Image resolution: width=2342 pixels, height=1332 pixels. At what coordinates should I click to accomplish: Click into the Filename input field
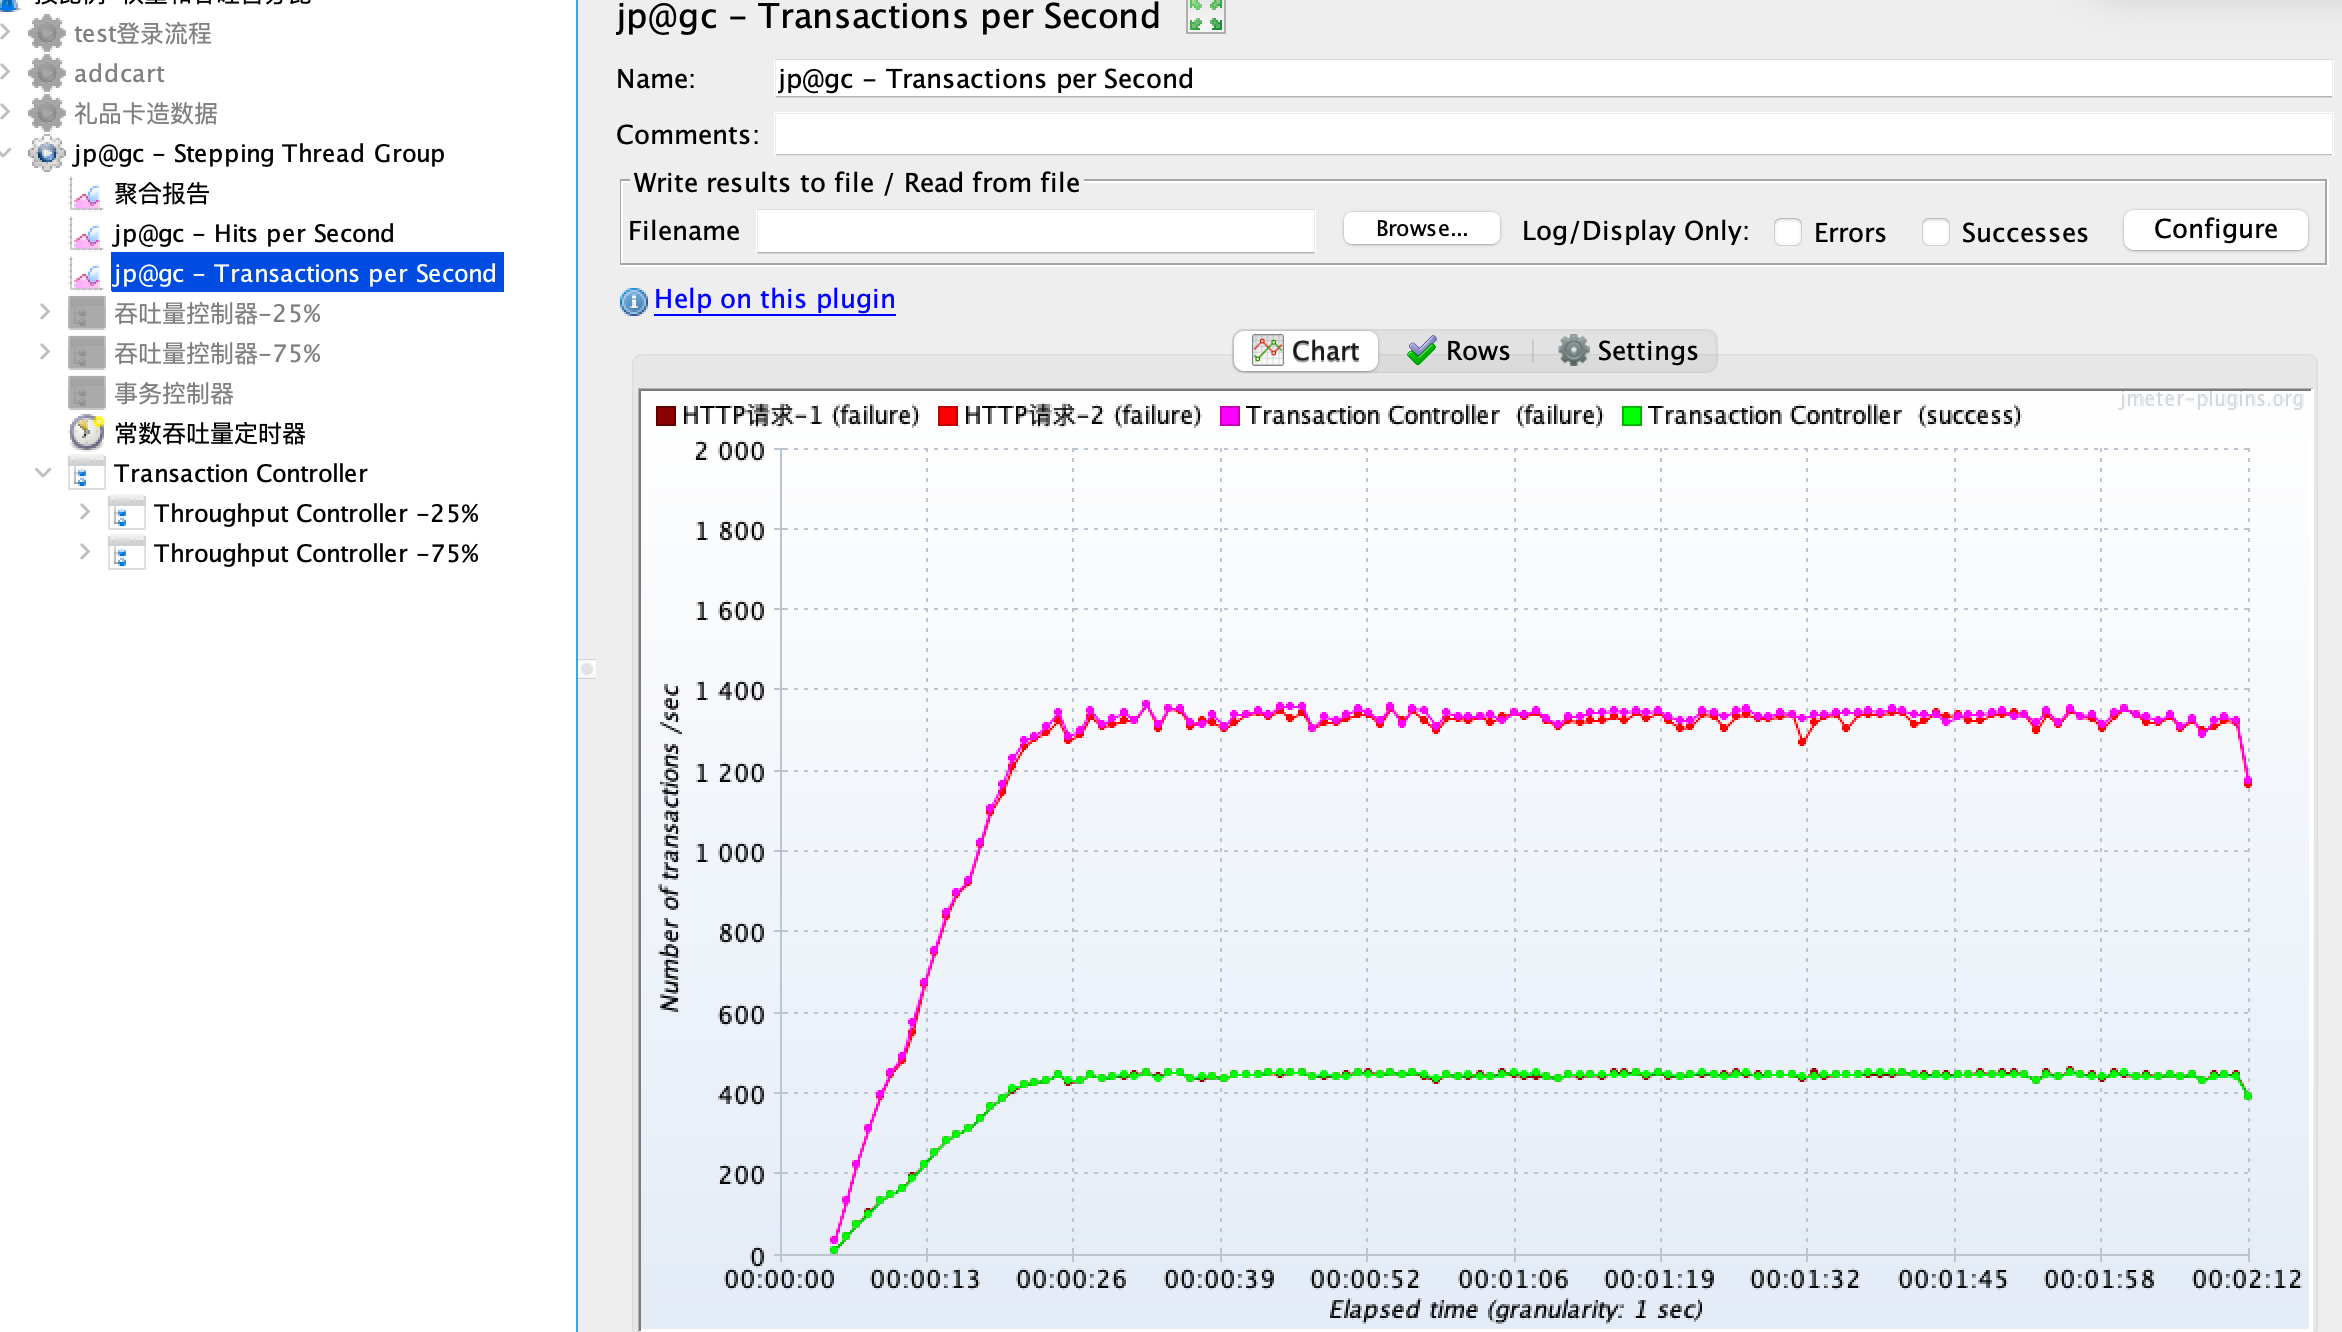[1035, 231]
